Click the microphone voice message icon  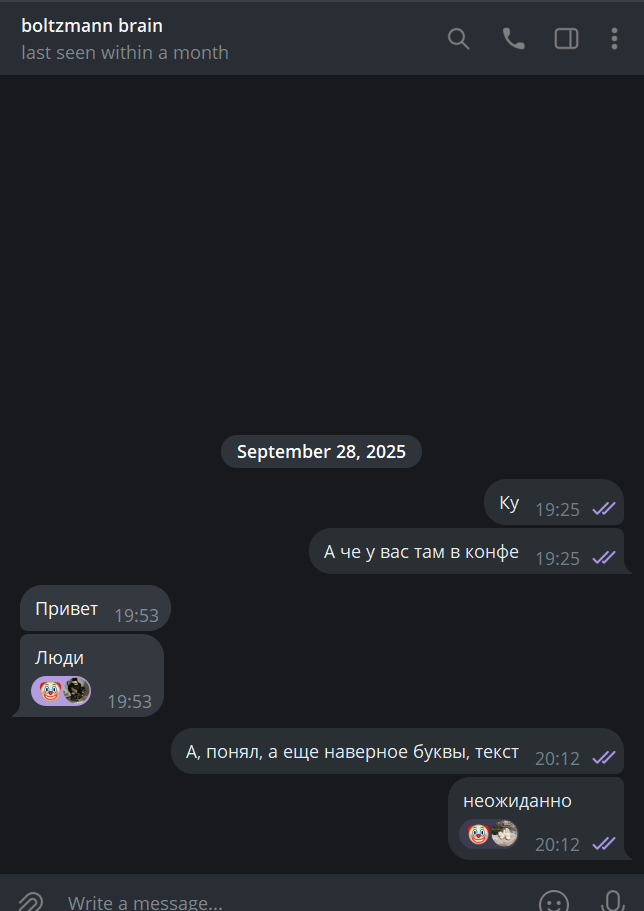[612, 901]
